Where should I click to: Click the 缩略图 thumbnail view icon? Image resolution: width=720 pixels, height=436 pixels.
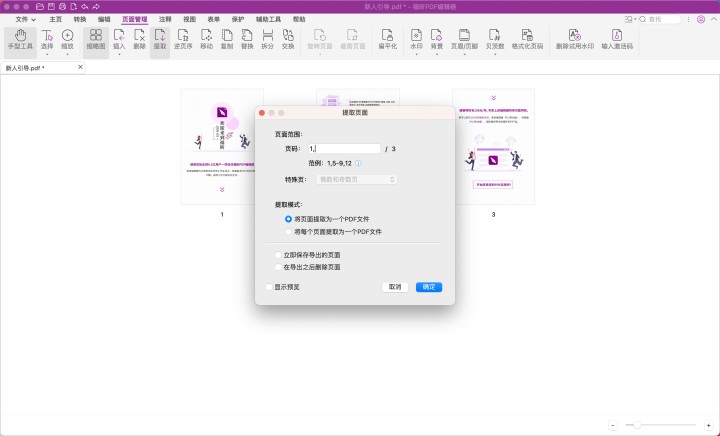pos(95,40)
